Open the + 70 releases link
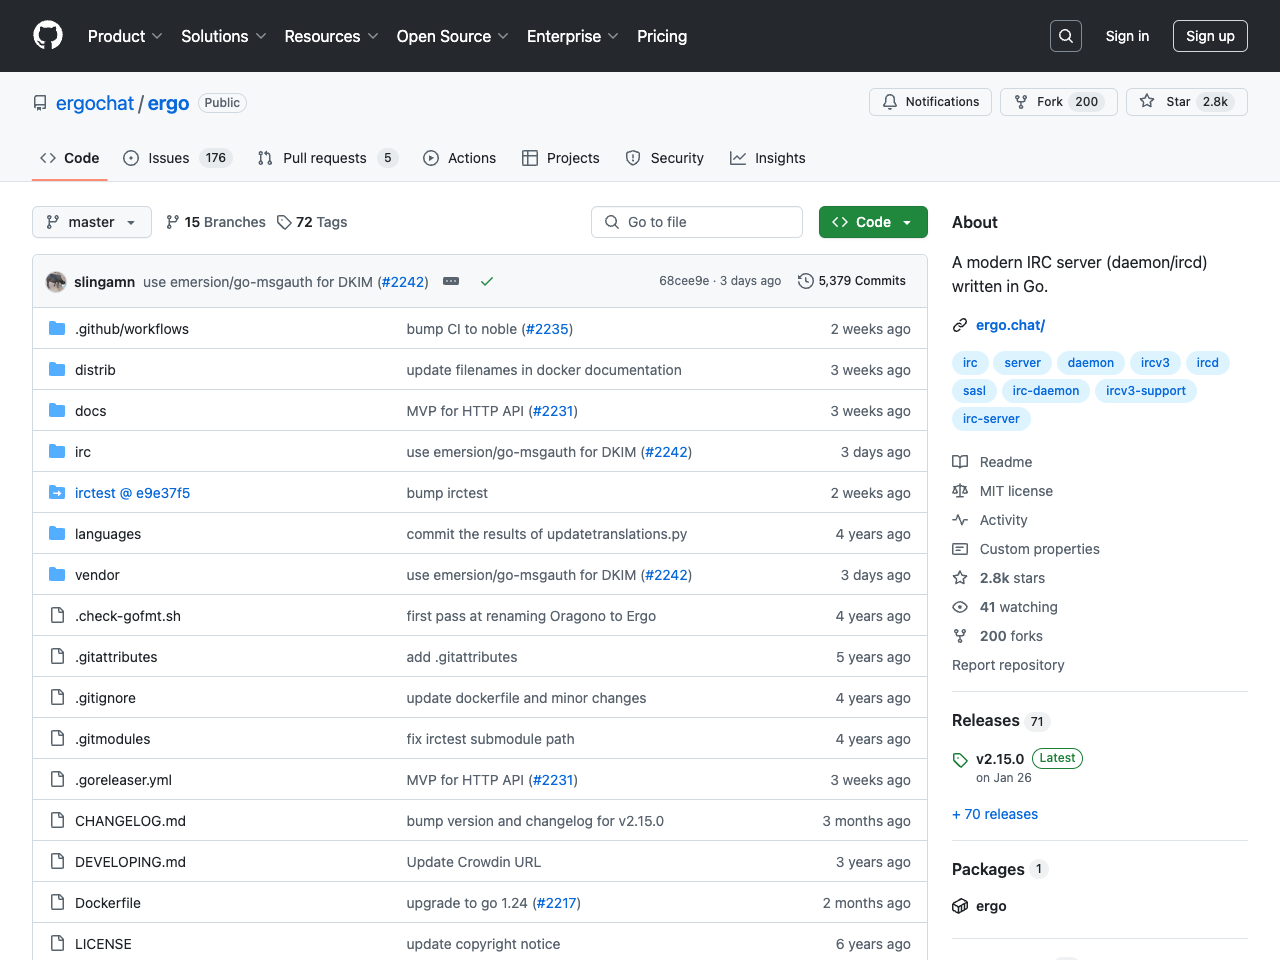The width and height of the screenshot is (1280, 960). click(x=995, y=814)
